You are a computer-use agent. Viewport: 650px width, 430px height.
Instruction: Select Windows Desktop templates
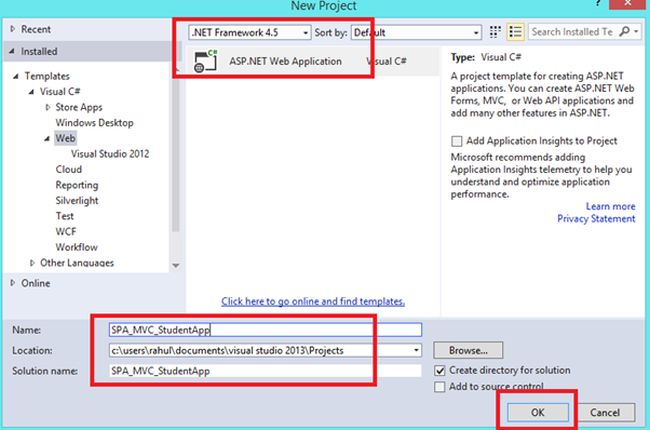coord(95,123)
